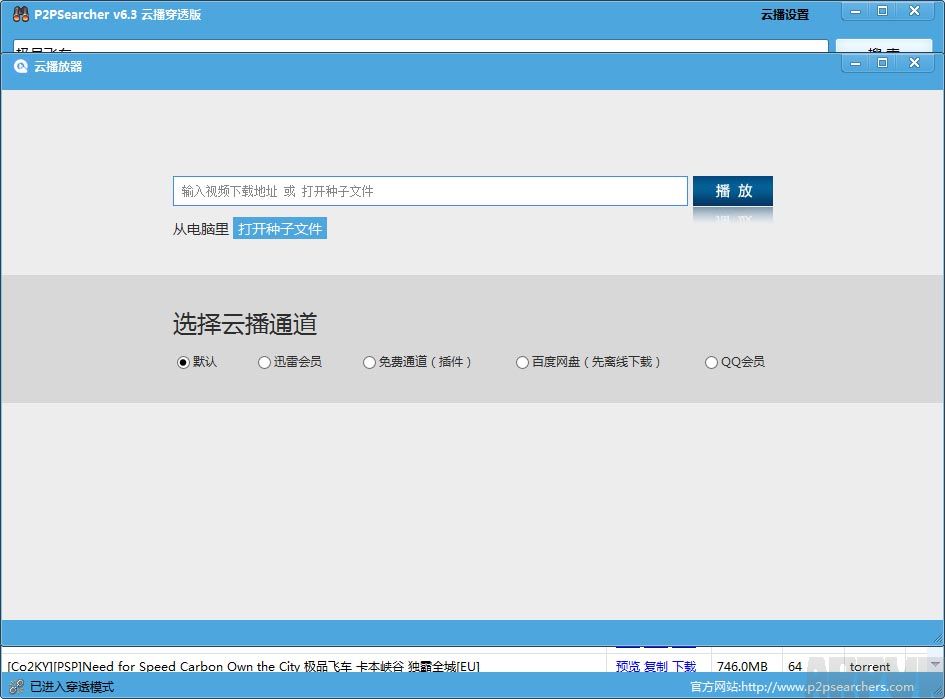
Task: Select the 默认 channel radio button
Action: (x=183, y=362)
